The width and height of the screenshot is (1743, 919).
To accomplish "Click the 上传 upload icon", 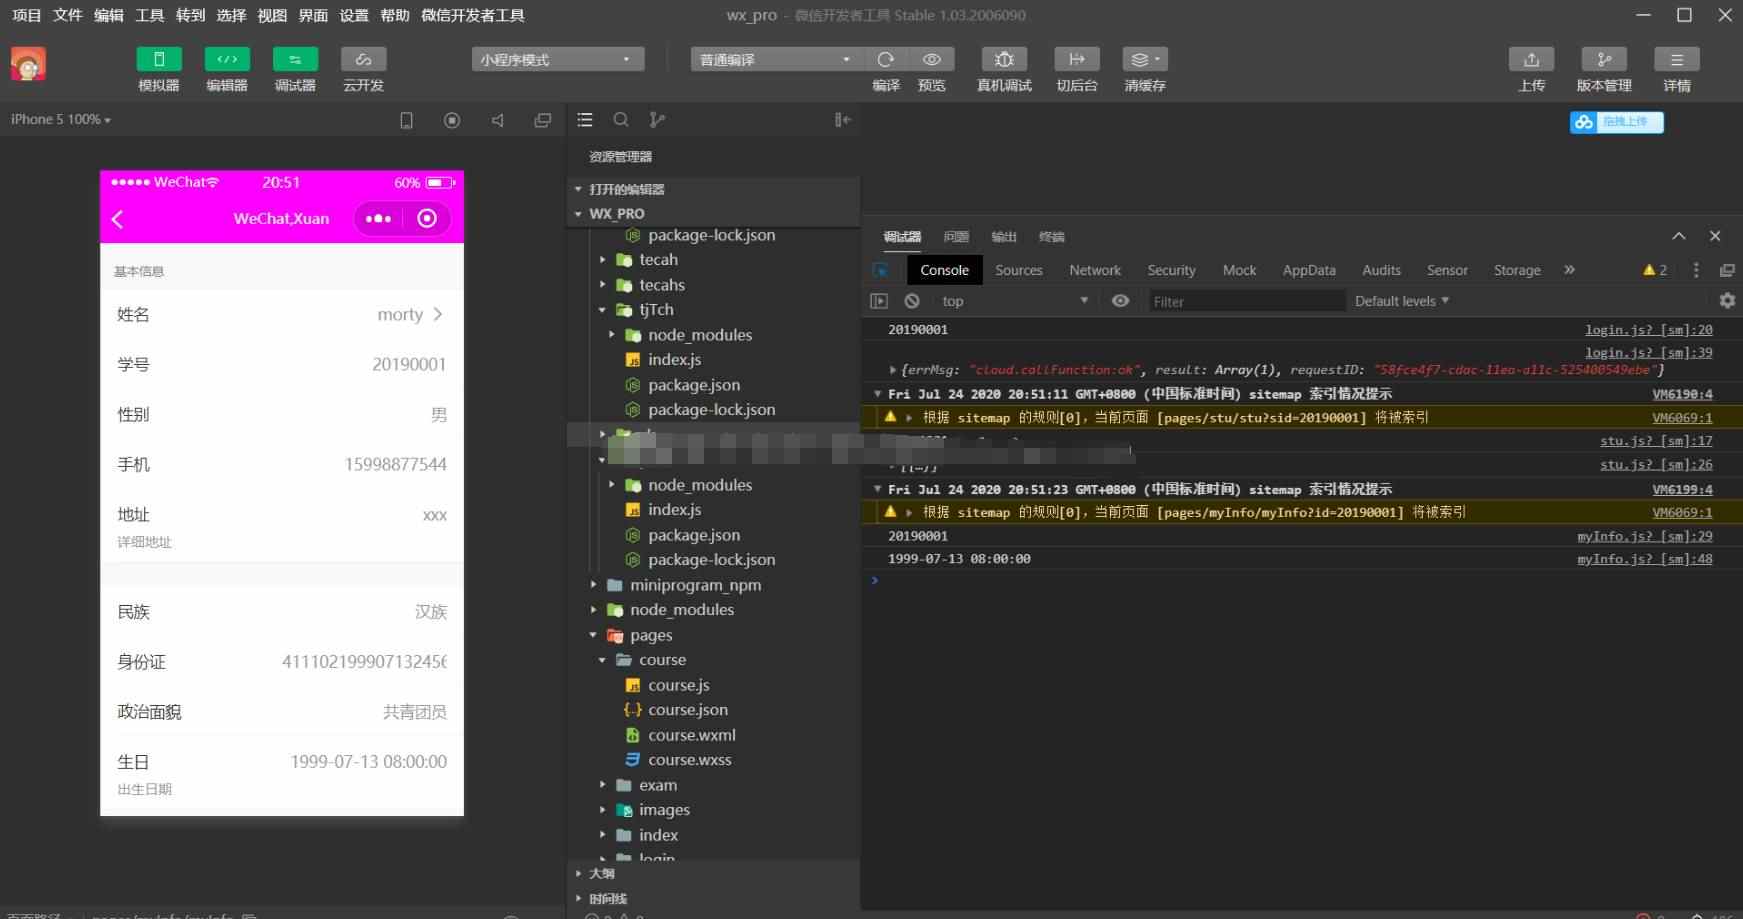I will coord(1531,60).
